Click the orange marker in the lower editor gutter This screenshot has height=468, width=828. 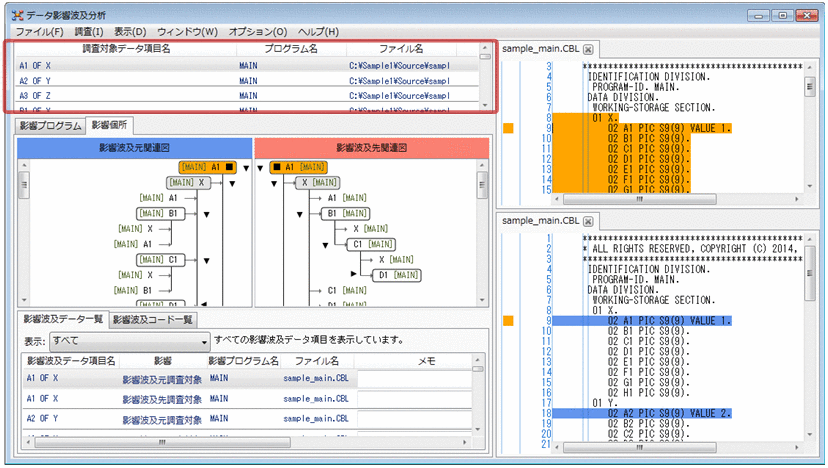click(x=508, y=321)
